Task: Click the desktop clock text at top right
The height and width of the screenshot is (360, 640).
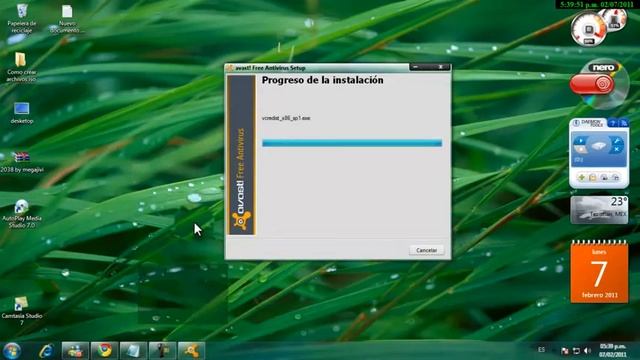Action: pos(596,4)
